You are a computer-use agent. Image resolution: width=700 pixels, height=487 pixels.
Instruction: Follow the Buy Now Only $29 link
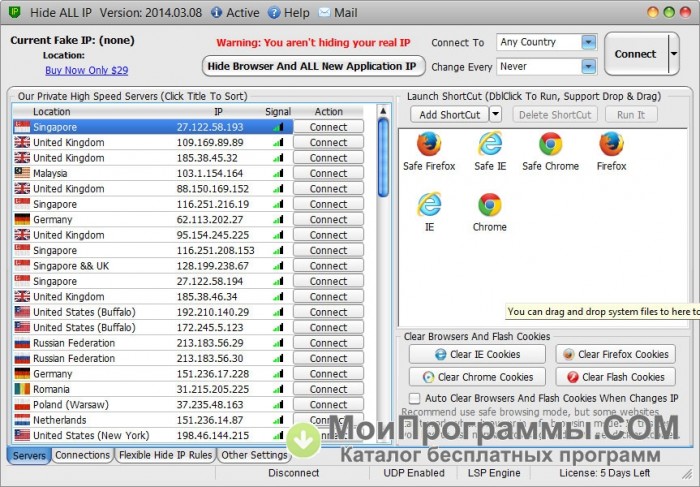87,71
